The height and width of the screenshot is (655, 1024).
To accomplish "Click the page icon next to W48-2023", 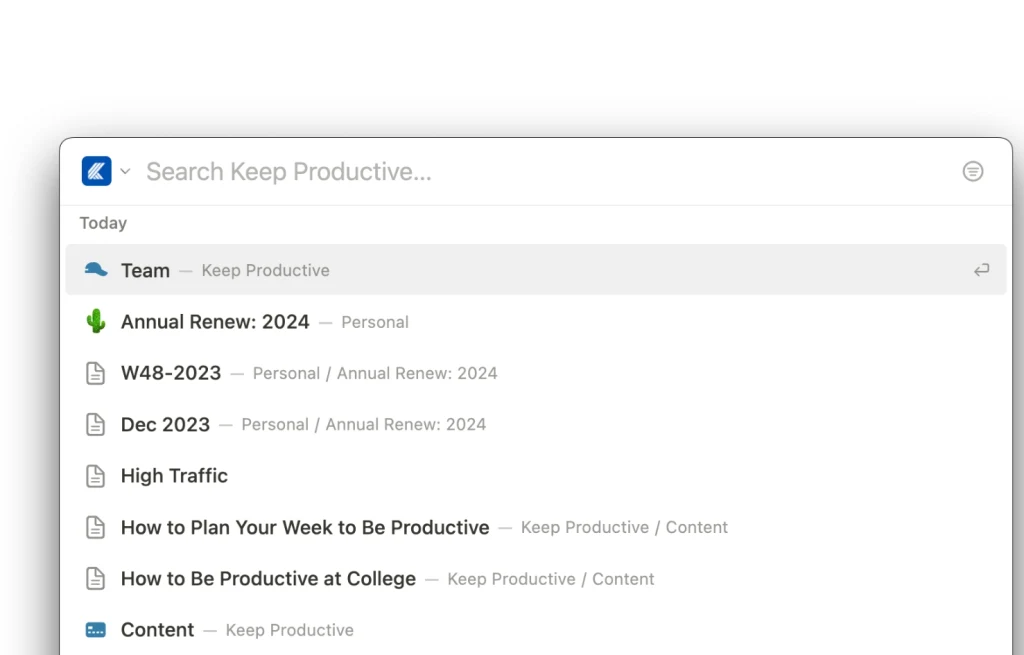I will point(95,372).
